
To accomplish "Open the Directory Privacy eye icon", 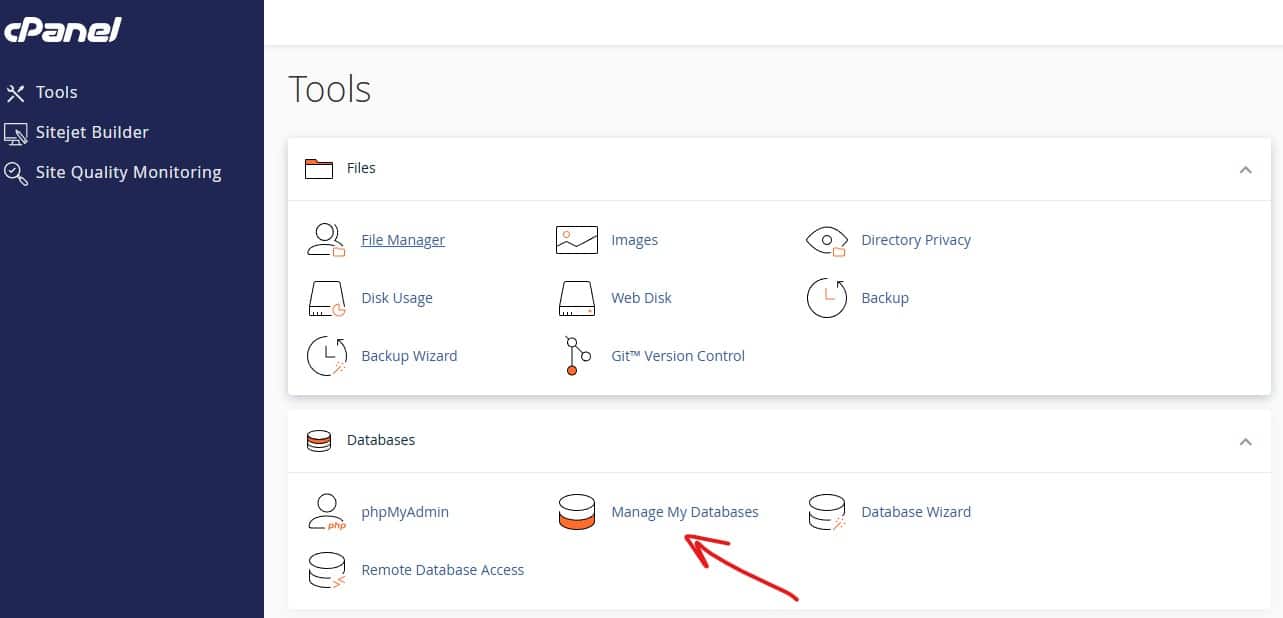I will tap(826, 240).
